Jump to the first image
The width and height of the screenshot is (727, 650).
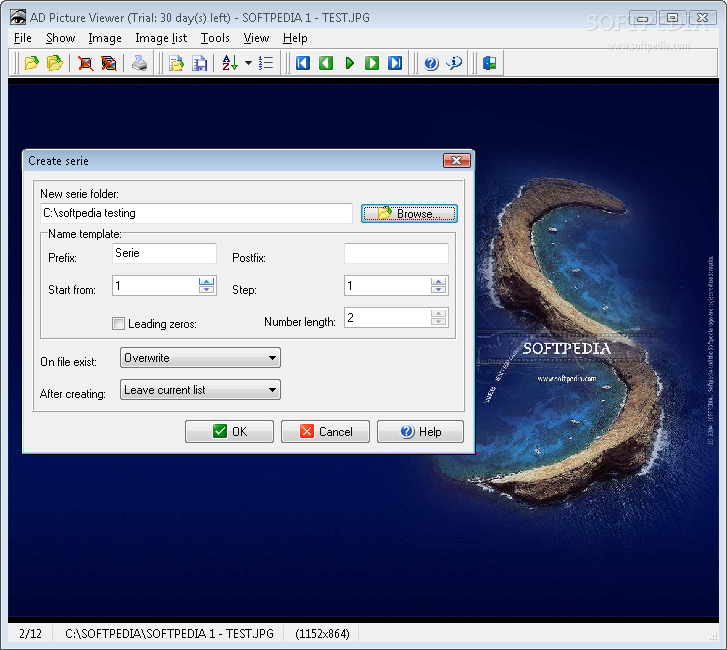point(303,63)
